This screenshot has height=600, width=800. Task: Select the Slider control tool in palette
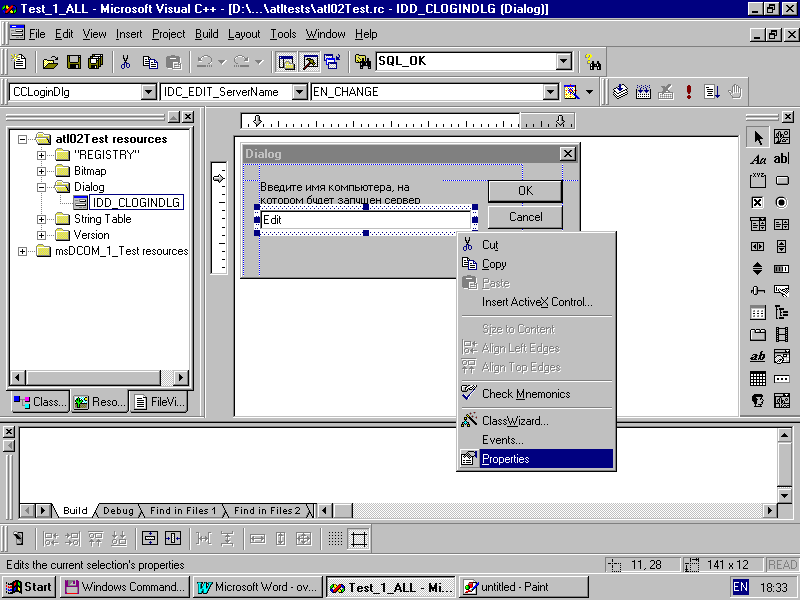click(x=758, y=290)
